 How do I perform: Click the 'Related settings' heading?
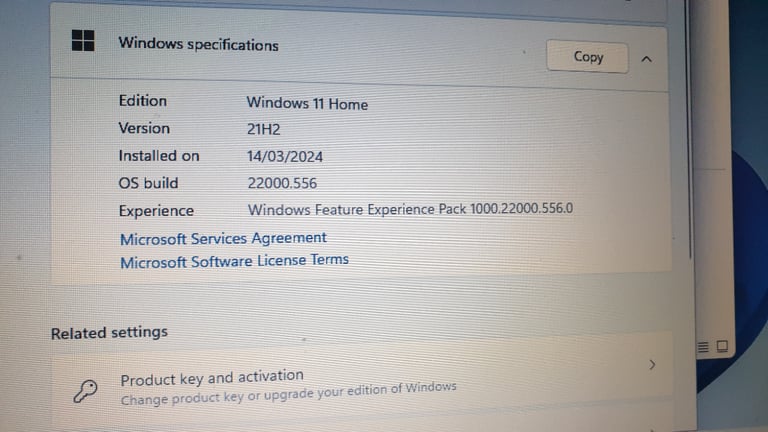click(x=109, y=333)
